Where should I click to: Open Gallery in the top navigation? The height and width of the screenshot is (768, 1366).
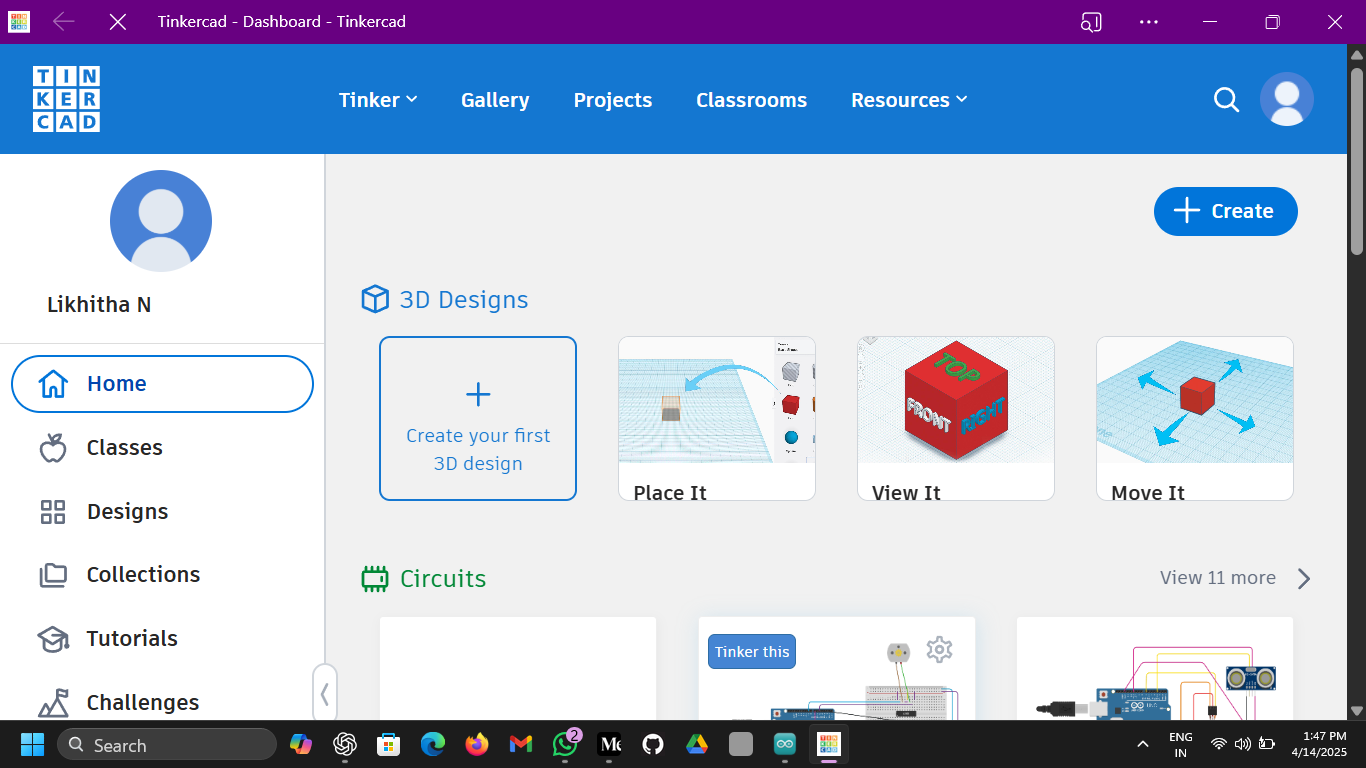pos(495,100)
